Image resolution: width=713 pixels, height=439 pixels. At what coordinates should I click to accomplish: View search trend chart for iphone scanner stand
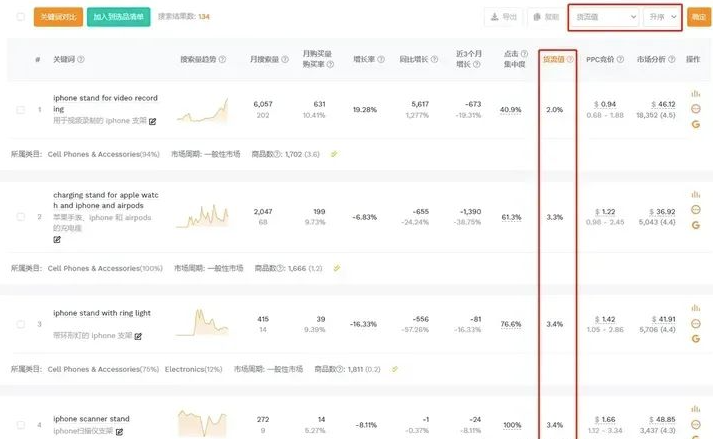pos(202,423)
